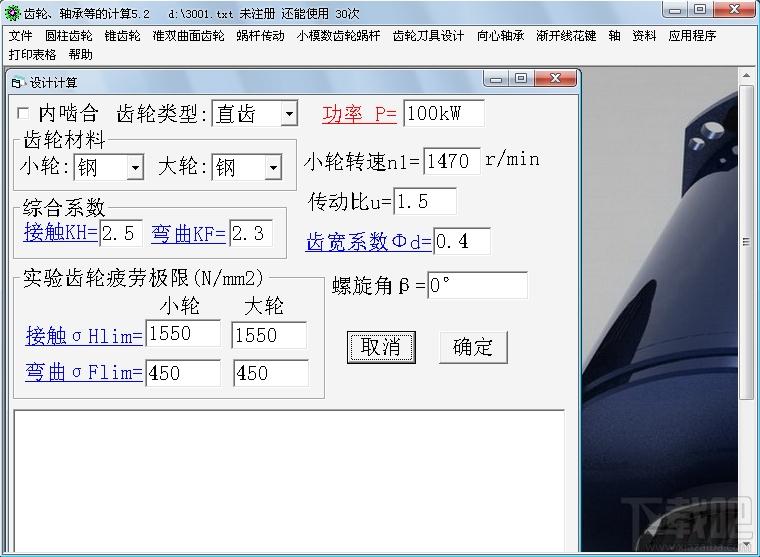Click the 功率 P= link
This screenshot has height=557, width=760.
359,114
